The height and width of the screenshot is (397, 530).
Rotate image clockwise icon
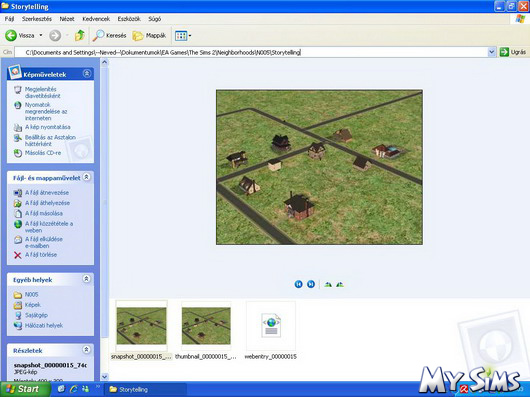click(328, 284)
